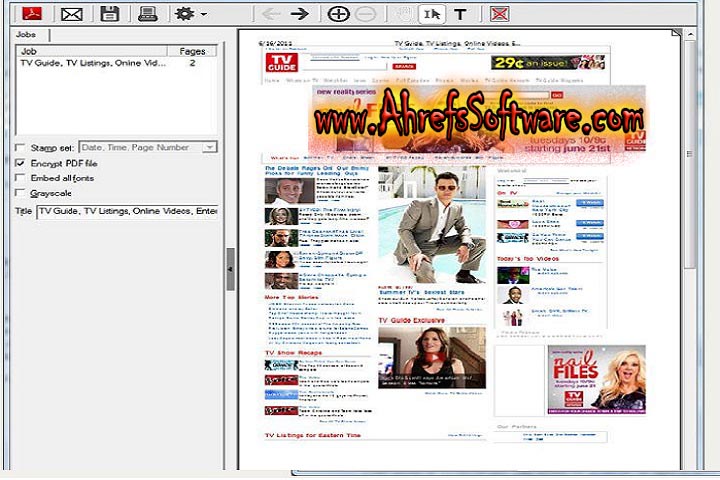
Task: Click the TV Guide logo in preview
Action: click(281, 62)
